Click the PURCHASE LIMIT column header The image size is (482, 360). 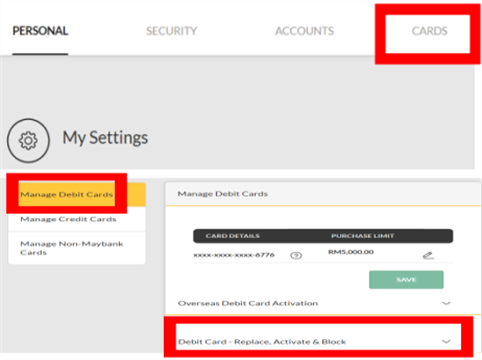pos(362,236)
